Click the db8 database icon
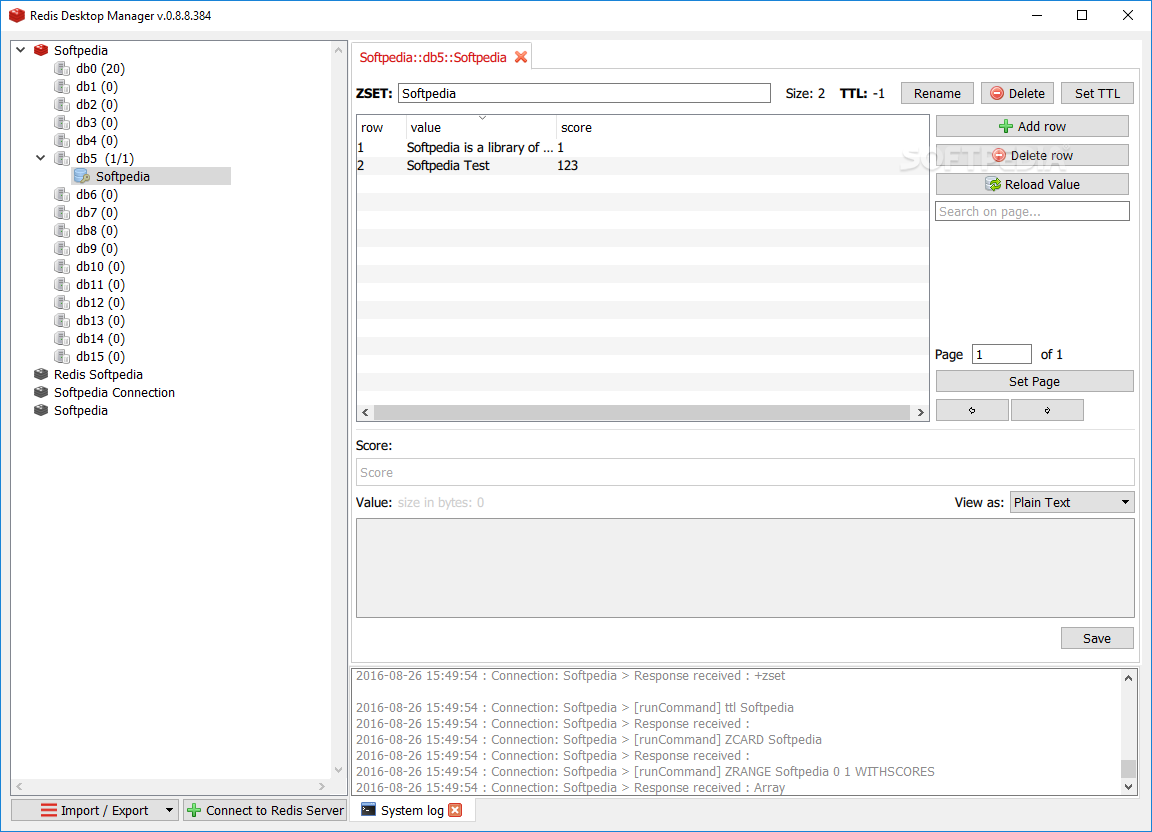This screenshot has height=832, width=1152. click(62, 230)
